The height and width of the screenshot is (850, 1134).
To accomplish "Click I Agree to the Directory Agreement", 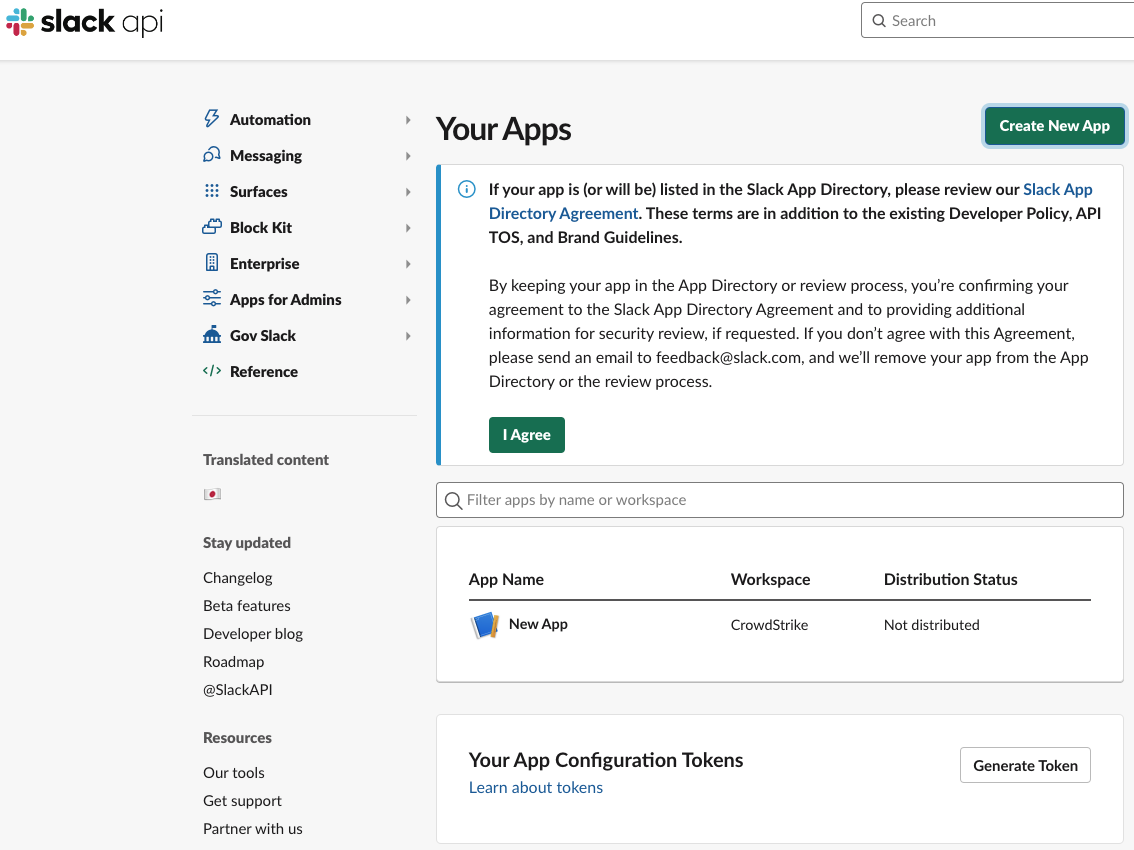I will point(526,434).
